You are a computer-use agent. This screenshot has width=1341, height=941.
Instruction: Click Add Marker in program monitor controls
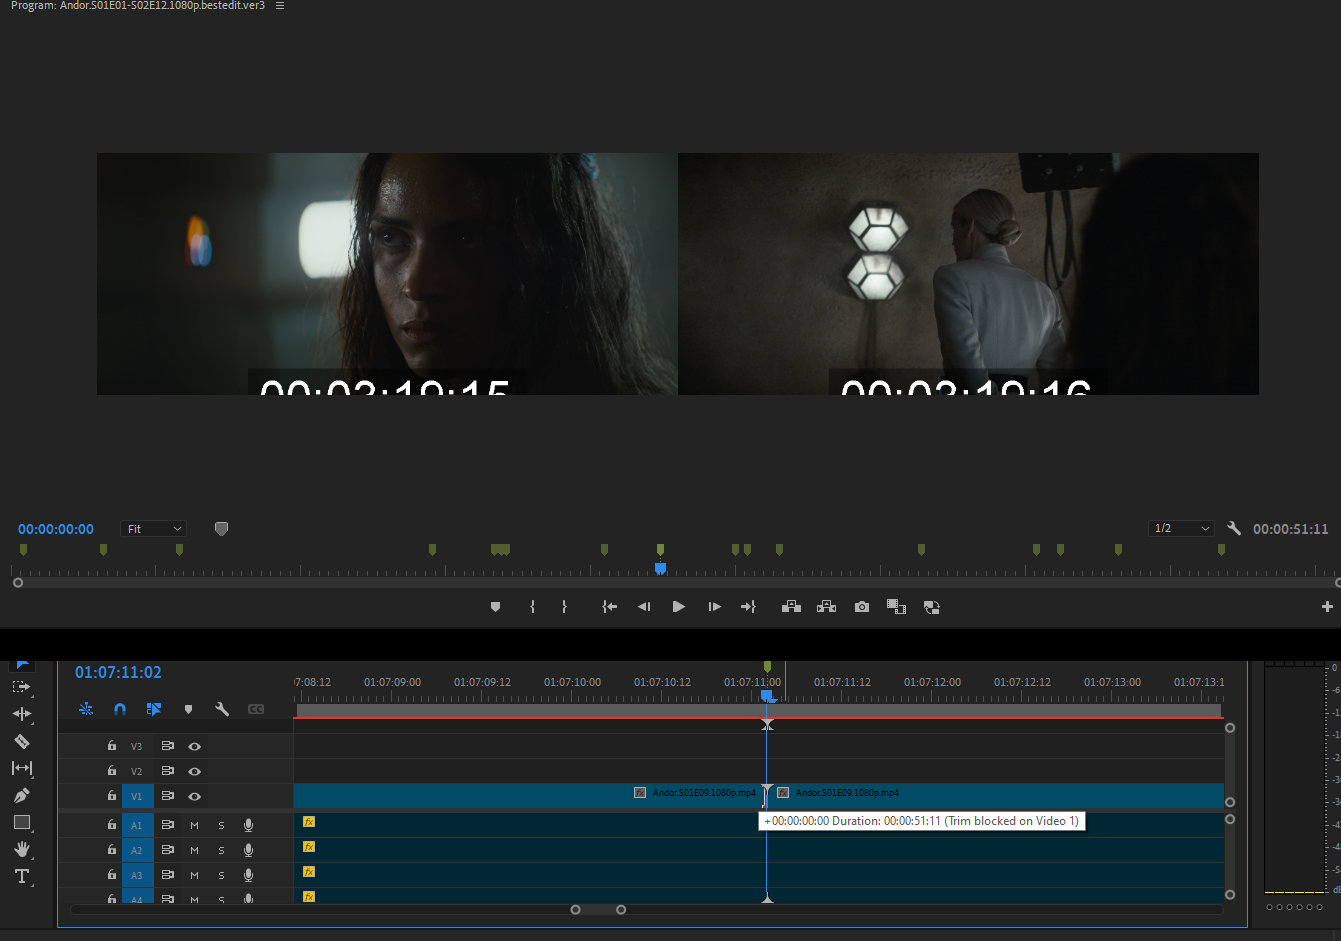pos(495,607)
